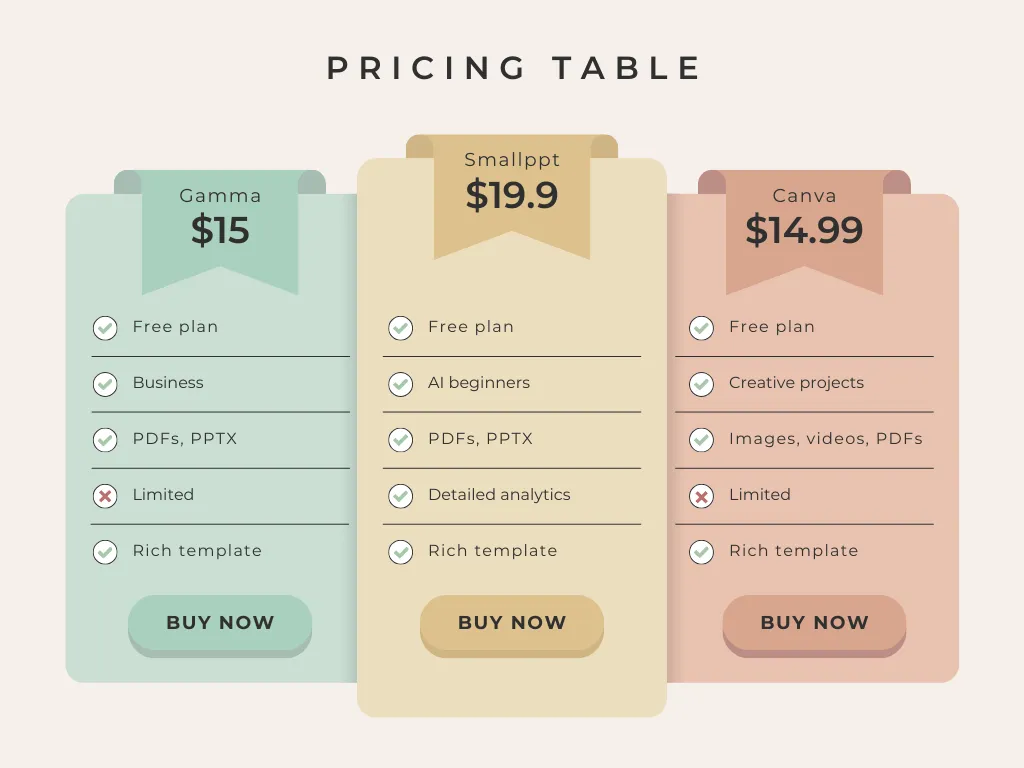1024x768 pixels.
Task: Click checkmark next to Creative projects
Action: [701, 384]
